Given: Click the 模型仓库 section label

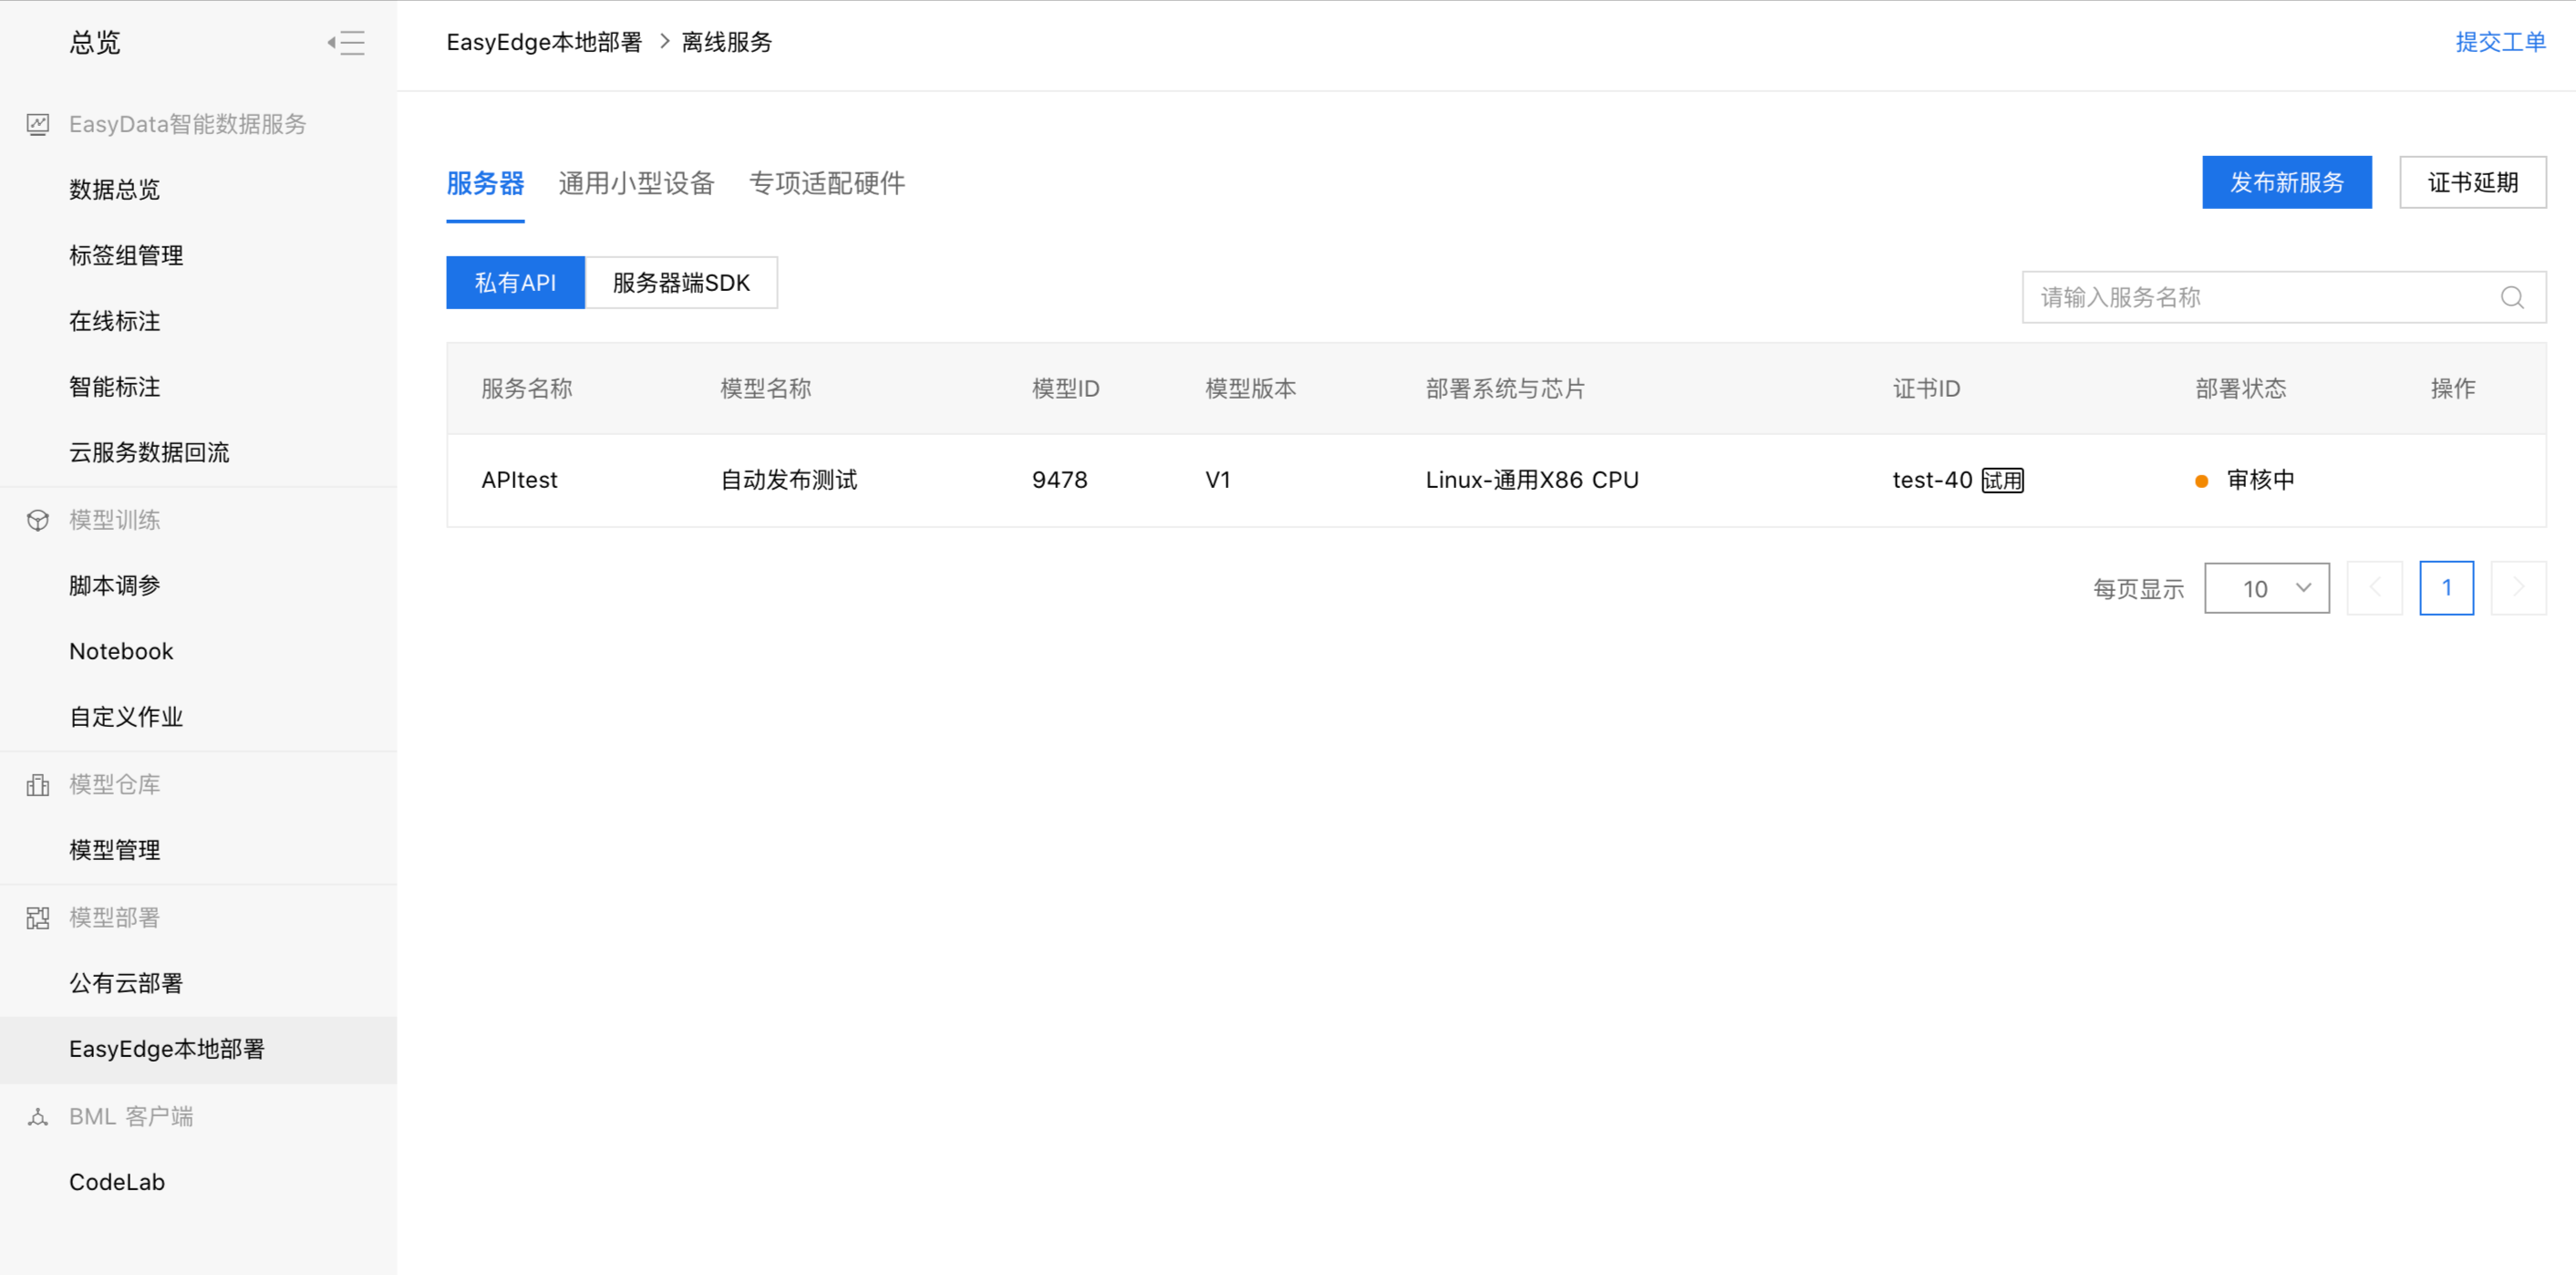Looking at the screenshot, I should [x=114, y=785].
